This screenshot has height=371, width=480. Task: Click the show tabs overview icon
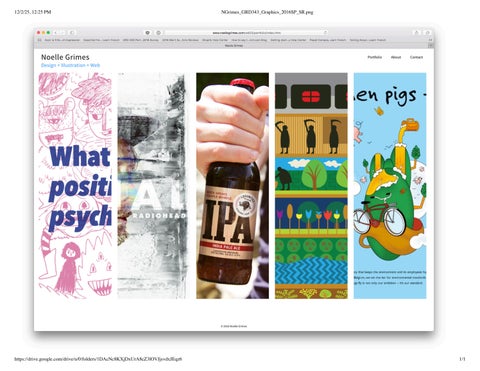[427, 32]
